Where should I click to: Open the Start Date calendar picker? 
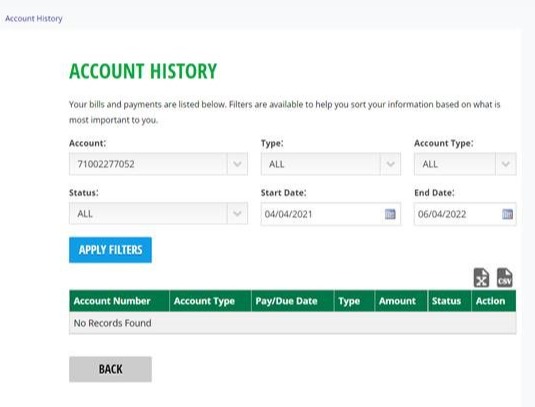click(390, 214)
